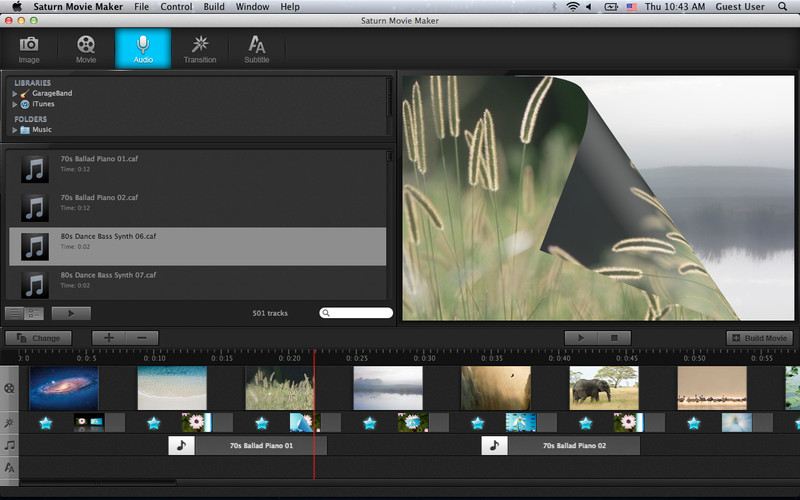
Task: Open the Control menu
Action: 176,7
